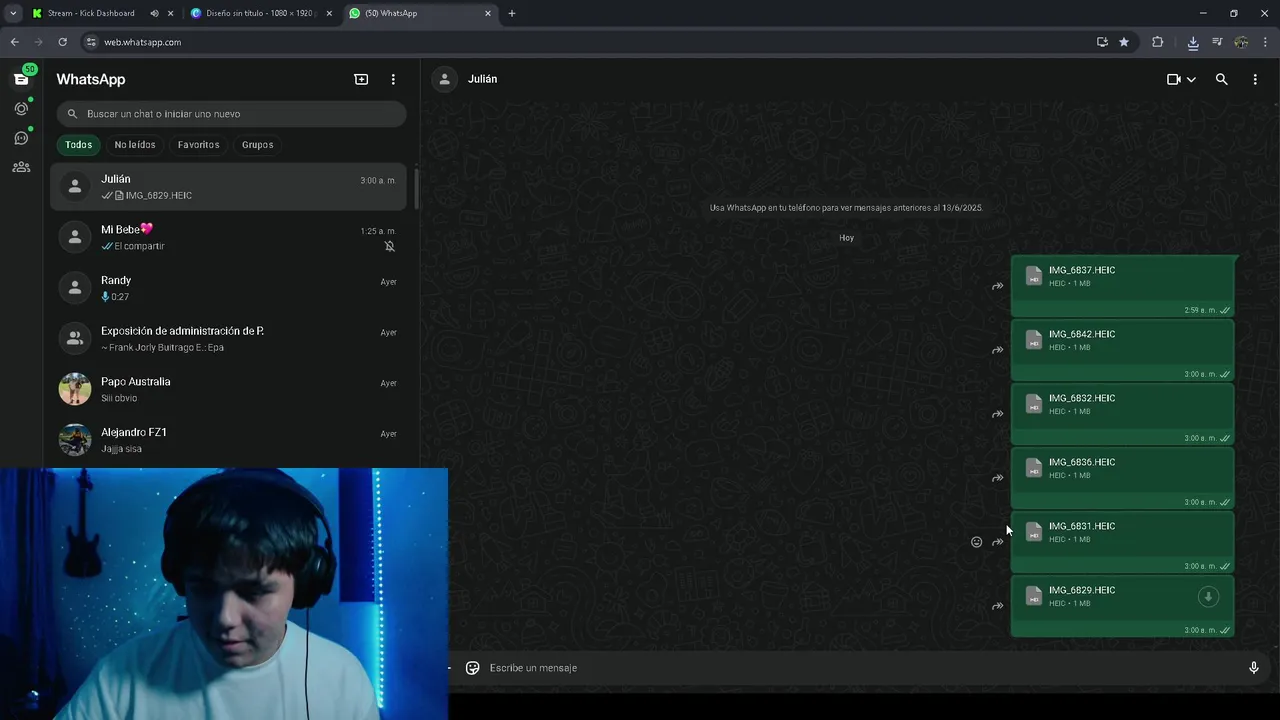Open the Chats sidebar icon with unread badge
This screenshot has width=1280, height=720.
(x=21, y=79)
